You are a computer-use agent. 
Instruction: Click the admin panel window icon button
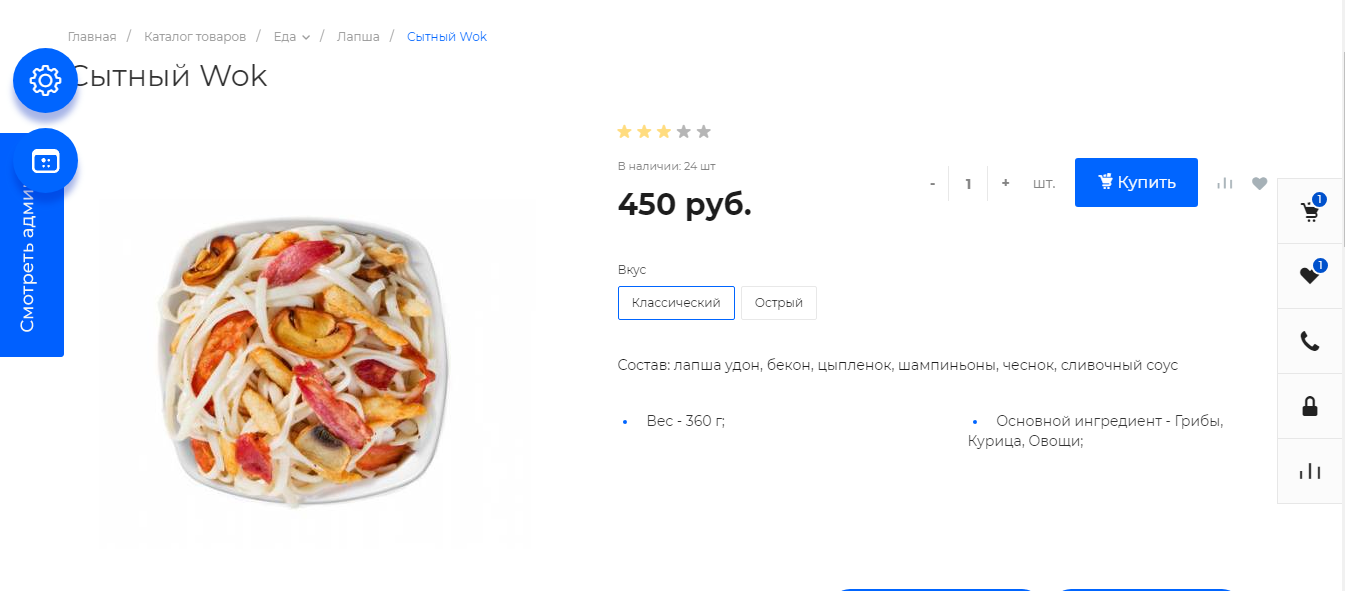coord(45,160)
